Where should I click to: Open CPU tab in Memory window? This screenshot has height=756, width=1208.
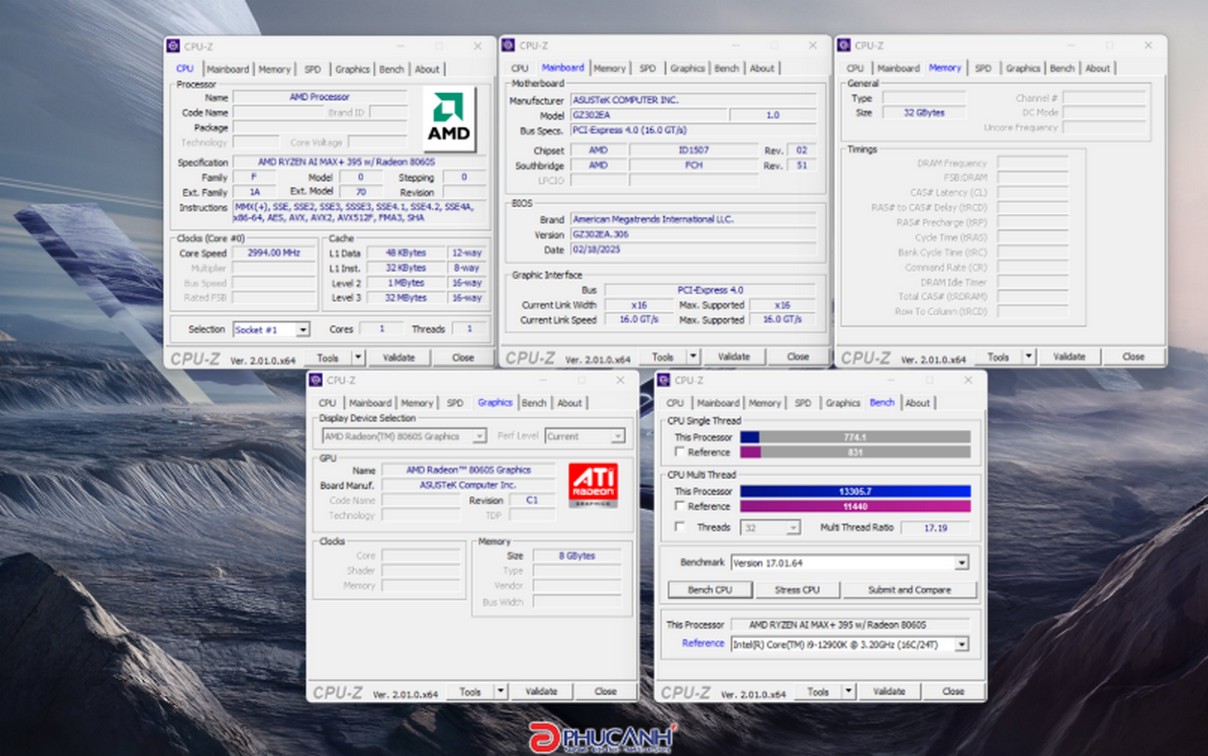[x=855, y=69]
